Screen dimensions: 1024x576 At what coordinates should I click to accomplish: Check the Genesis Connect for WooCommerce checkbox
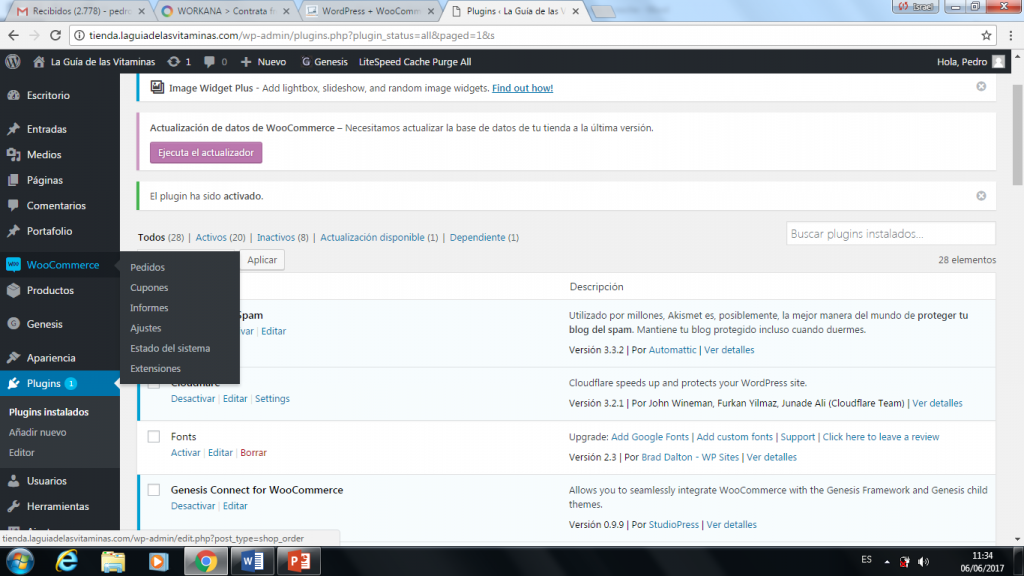click(153, 490)
